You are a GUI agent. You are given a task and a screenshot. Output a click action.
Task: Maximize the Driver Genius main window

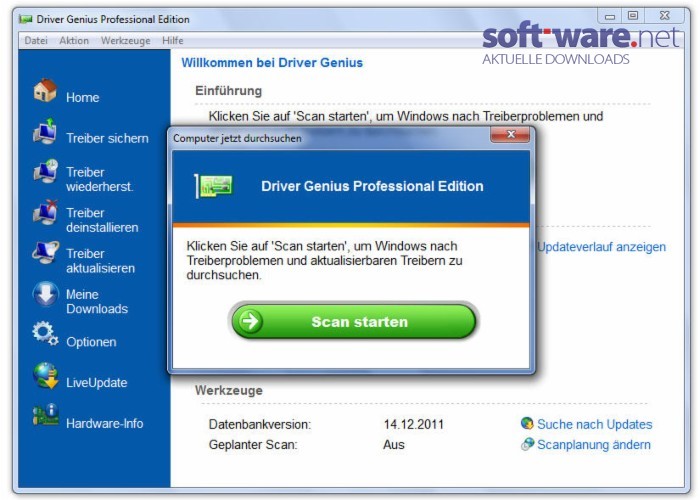coord(633,16)
